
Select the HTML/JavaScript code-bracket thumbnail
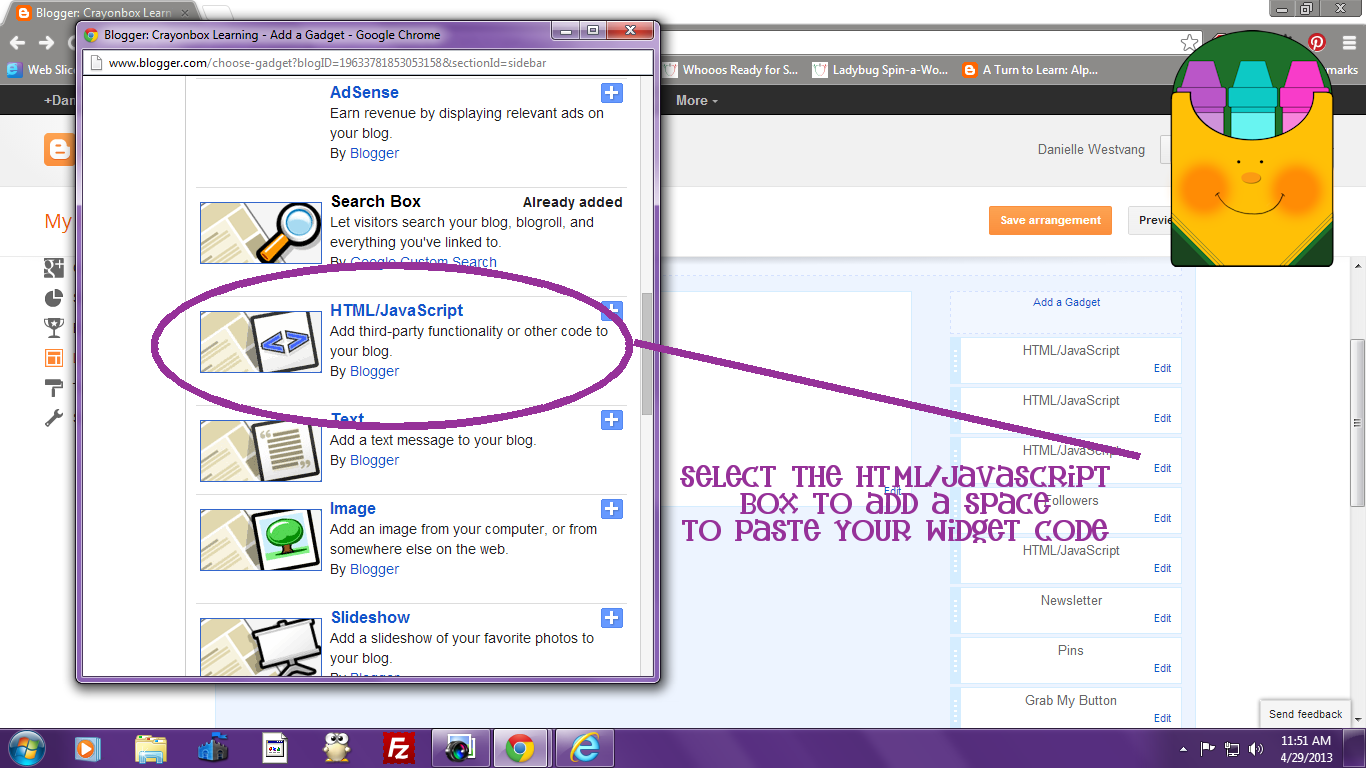click(261, 342)
